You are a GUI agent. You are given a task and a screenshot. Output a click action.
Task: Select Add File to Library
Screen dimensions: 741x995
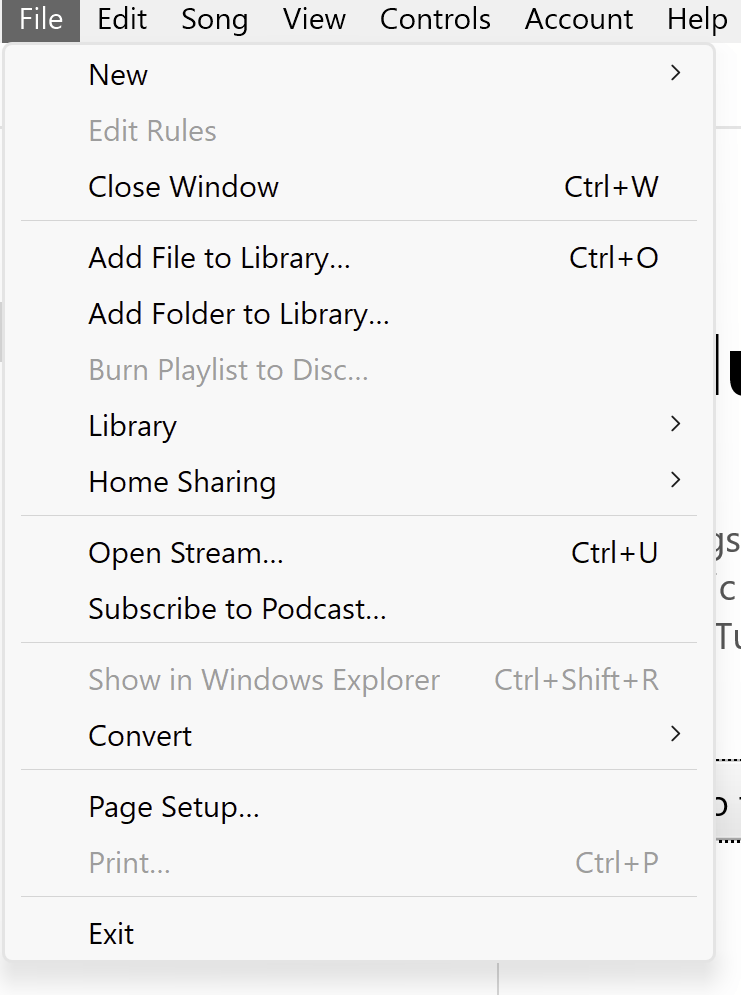point(219,258)
